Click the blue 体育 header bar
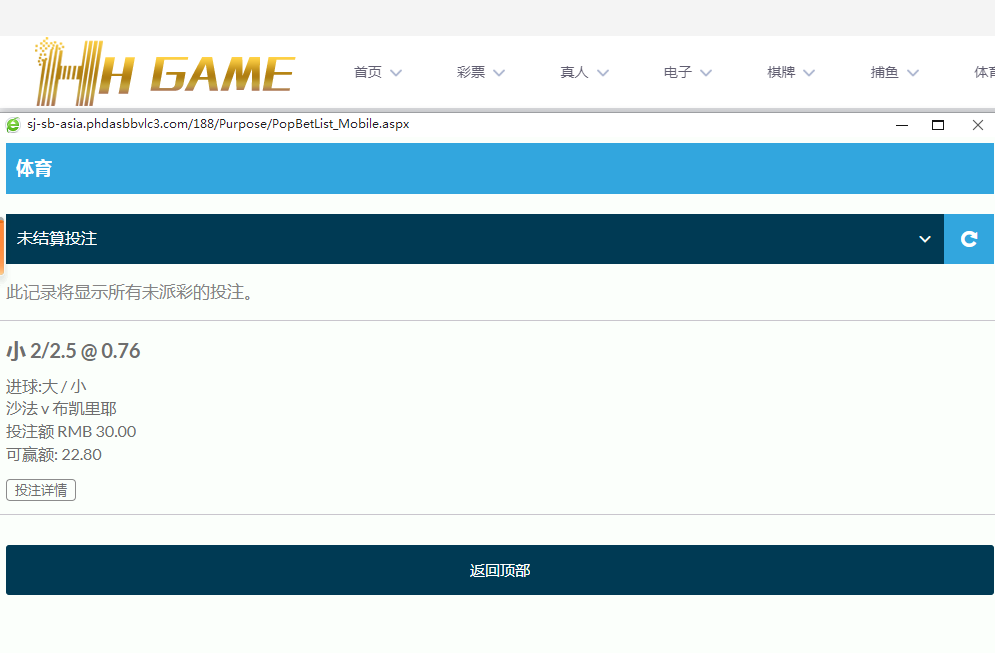The width and height of the screenshot is (995, 653). tap(500, 168)
